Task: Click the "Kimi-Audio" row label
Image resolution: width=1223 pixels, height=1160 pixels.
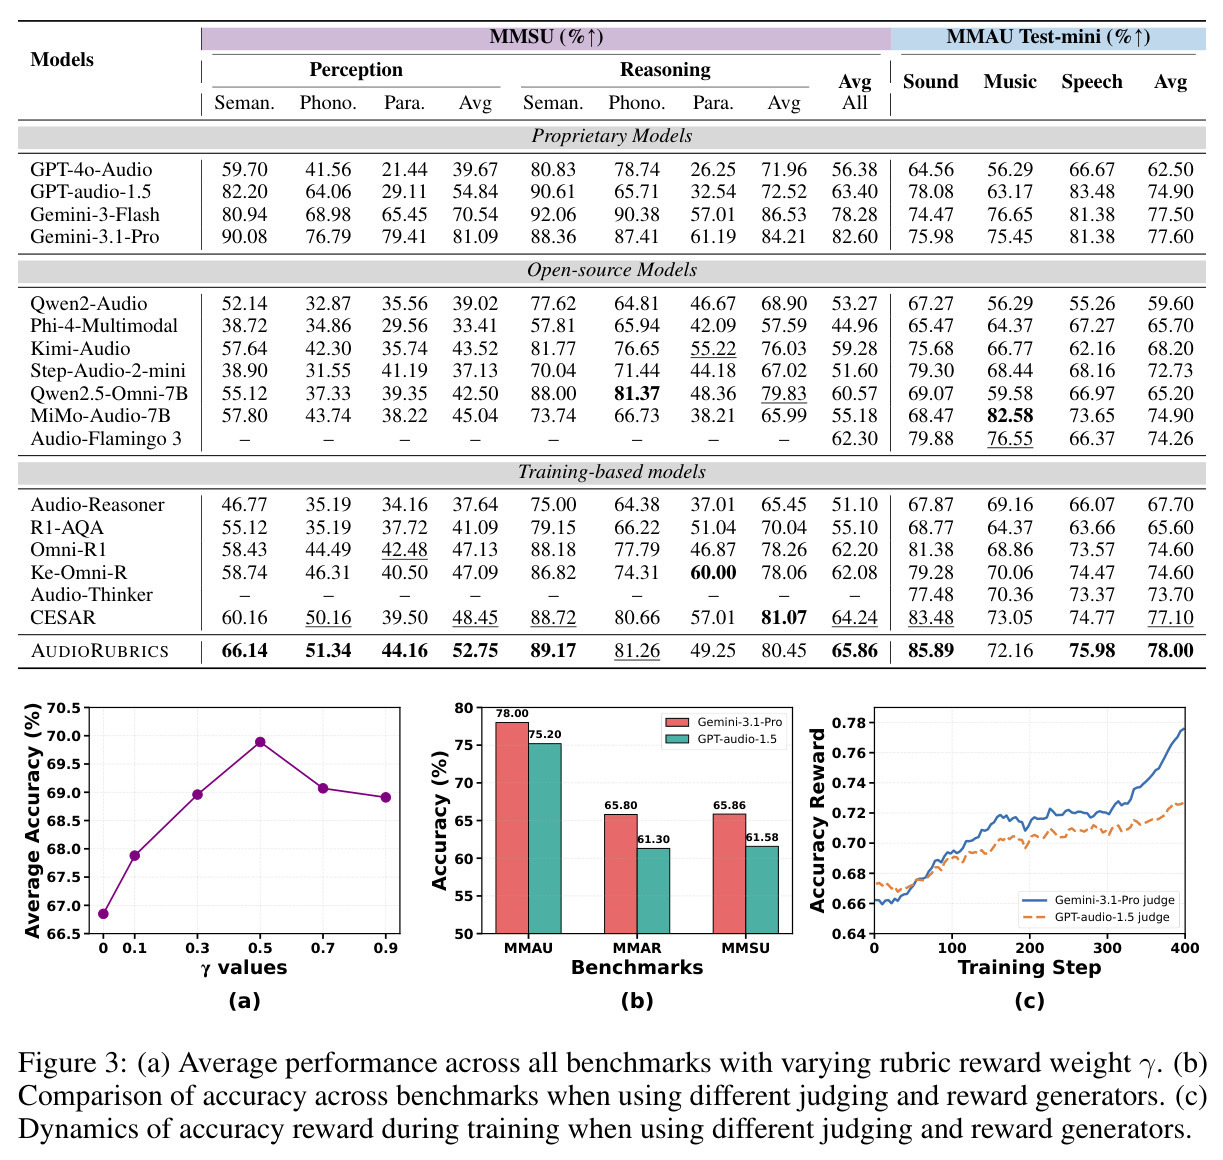Action: coord(80,348)
